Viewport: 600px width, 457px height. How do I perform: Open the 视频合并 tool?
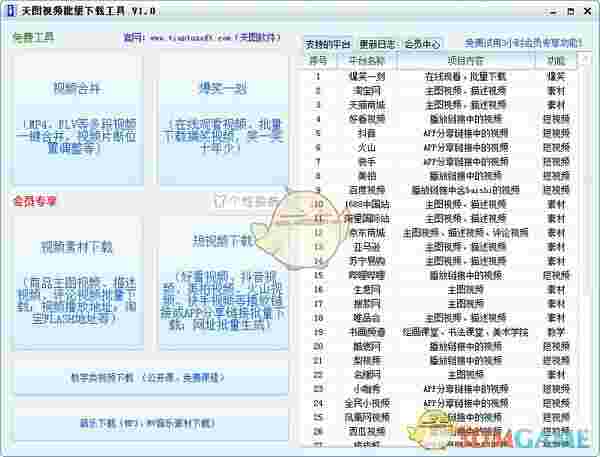[x=78, y=120]
